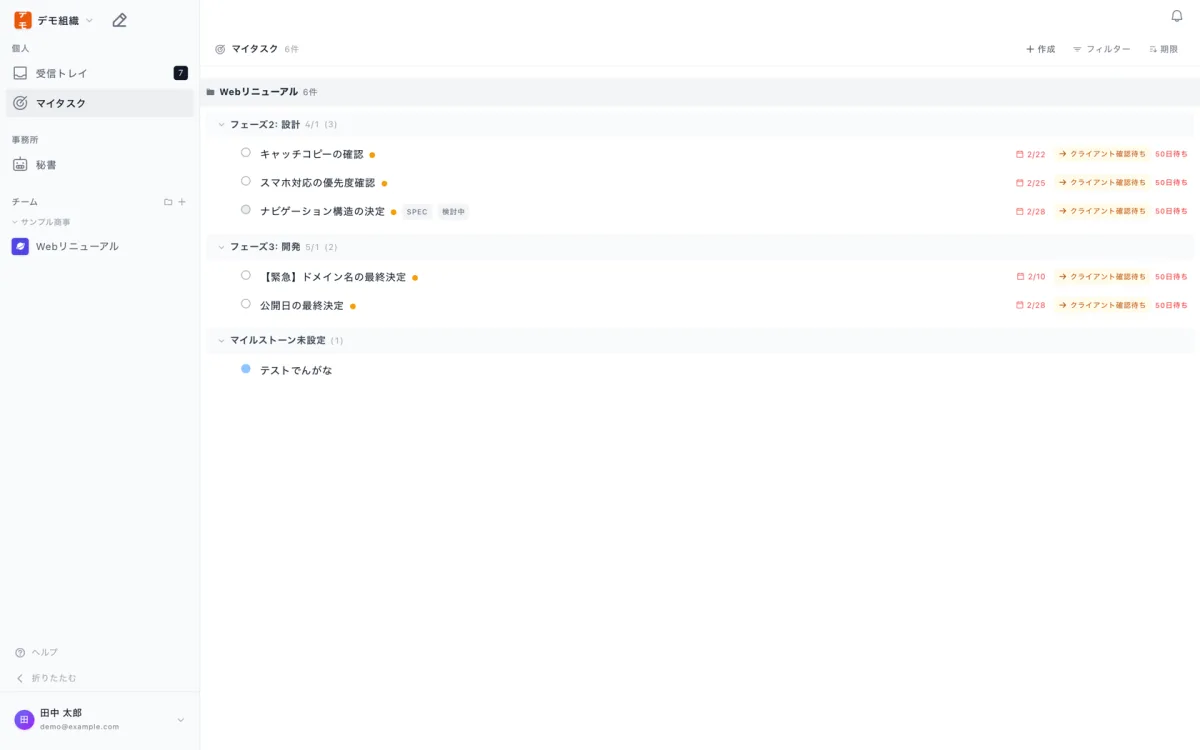
Task: Click the calendar icon beside 2/22
Action: [x=1020, y=154]
